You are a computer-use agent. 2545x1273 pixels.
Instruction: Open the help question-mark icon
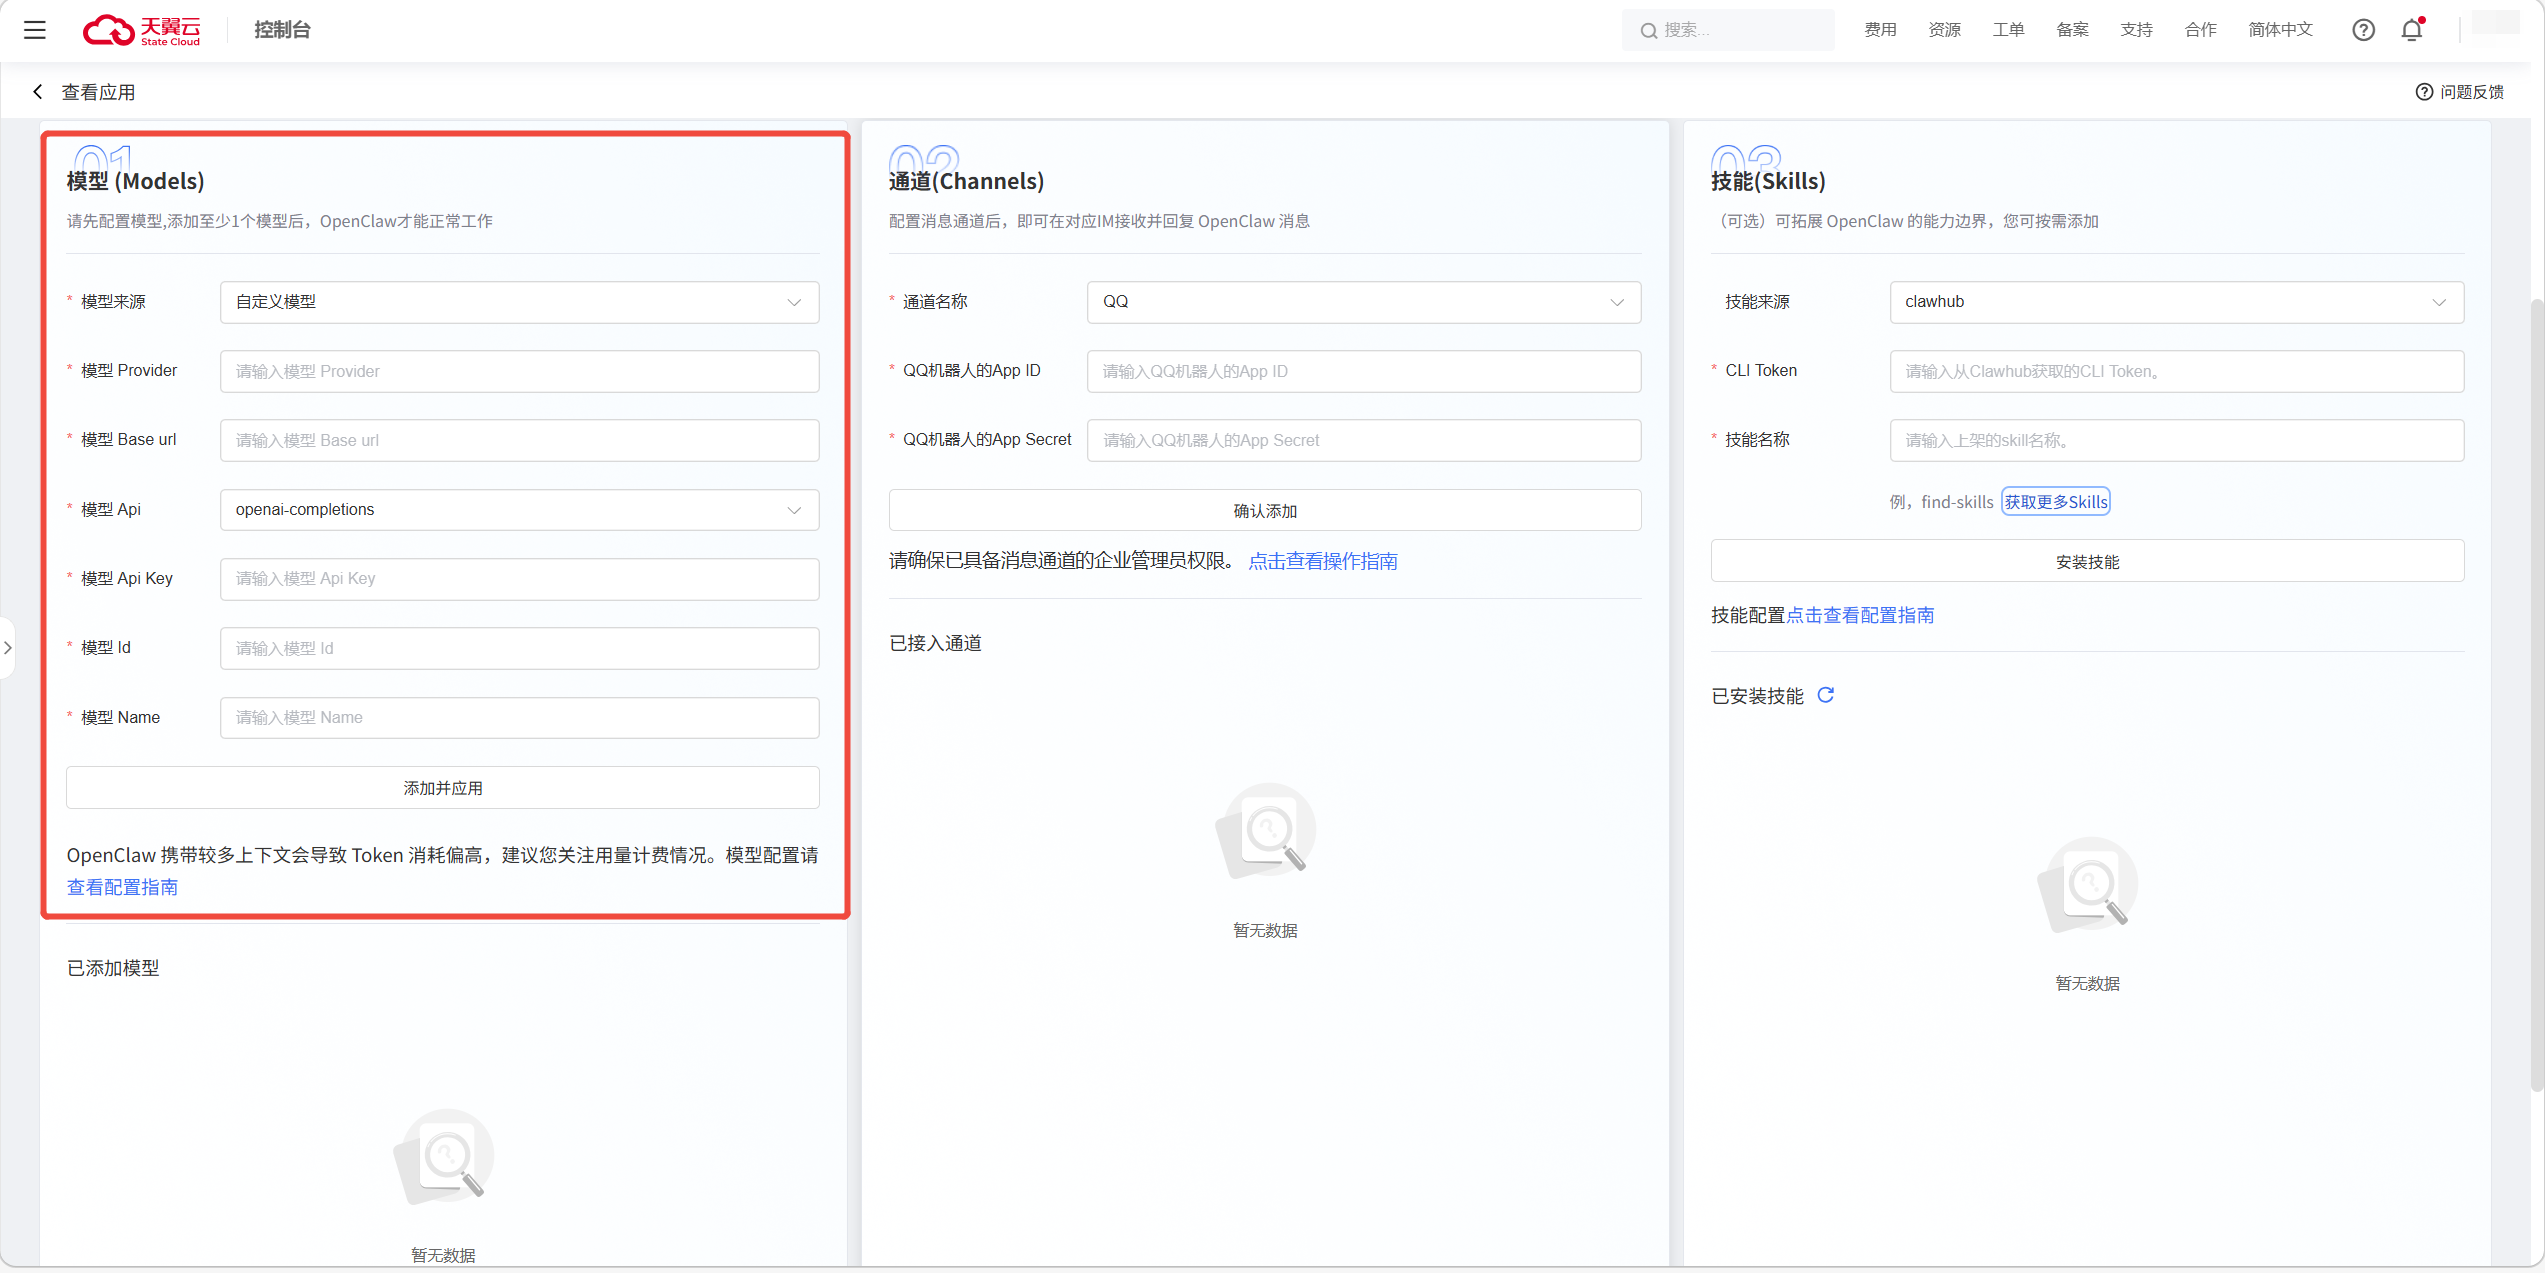pos(2363,30)
